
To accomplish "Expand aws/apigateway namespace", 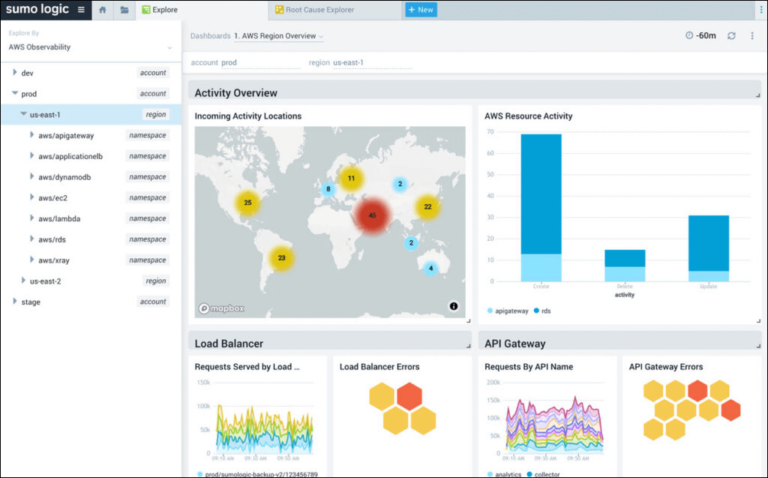I will click(x=32, y=135).
